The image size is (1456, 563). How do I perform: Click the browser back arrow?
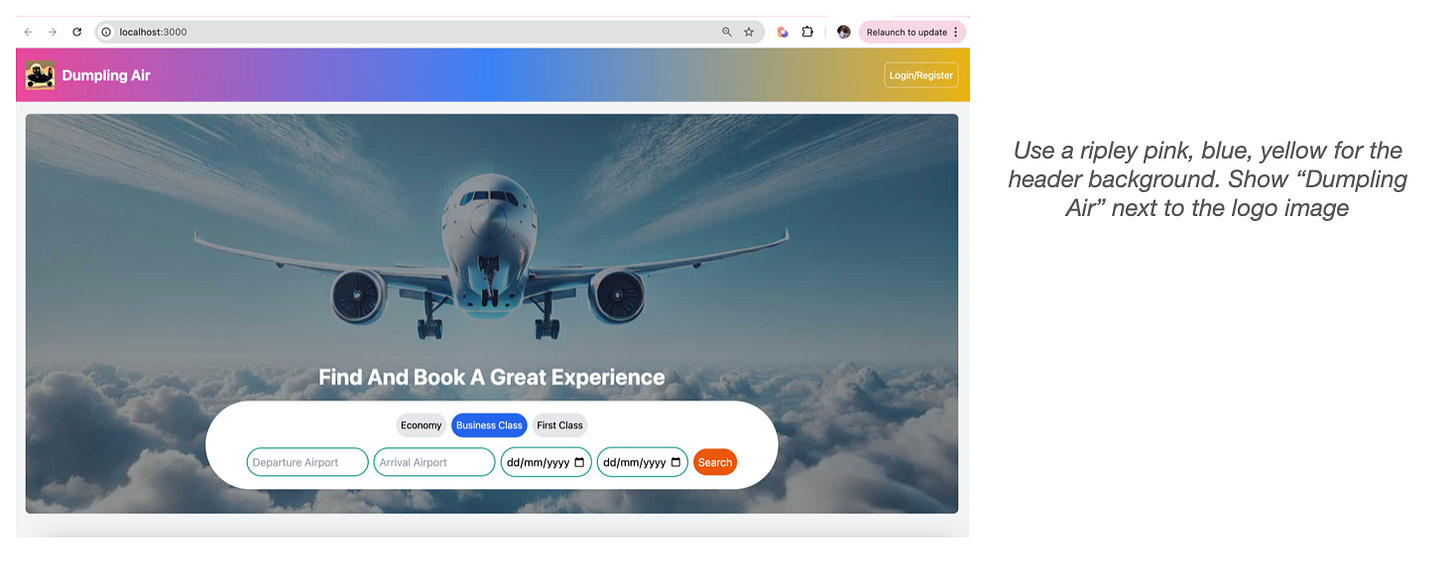28,32
